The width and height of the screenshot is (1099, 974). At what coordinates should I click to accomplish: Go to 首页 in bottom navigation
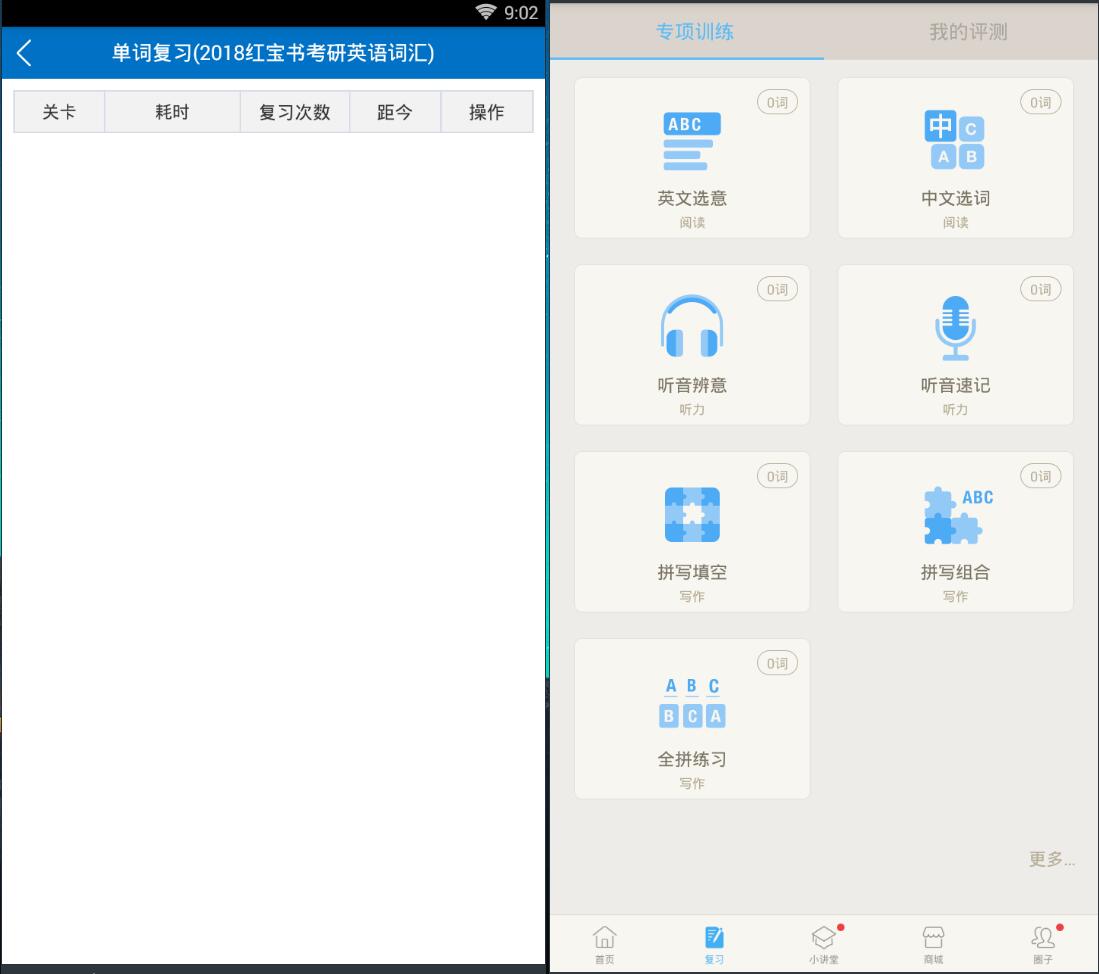tap(604, 945)
